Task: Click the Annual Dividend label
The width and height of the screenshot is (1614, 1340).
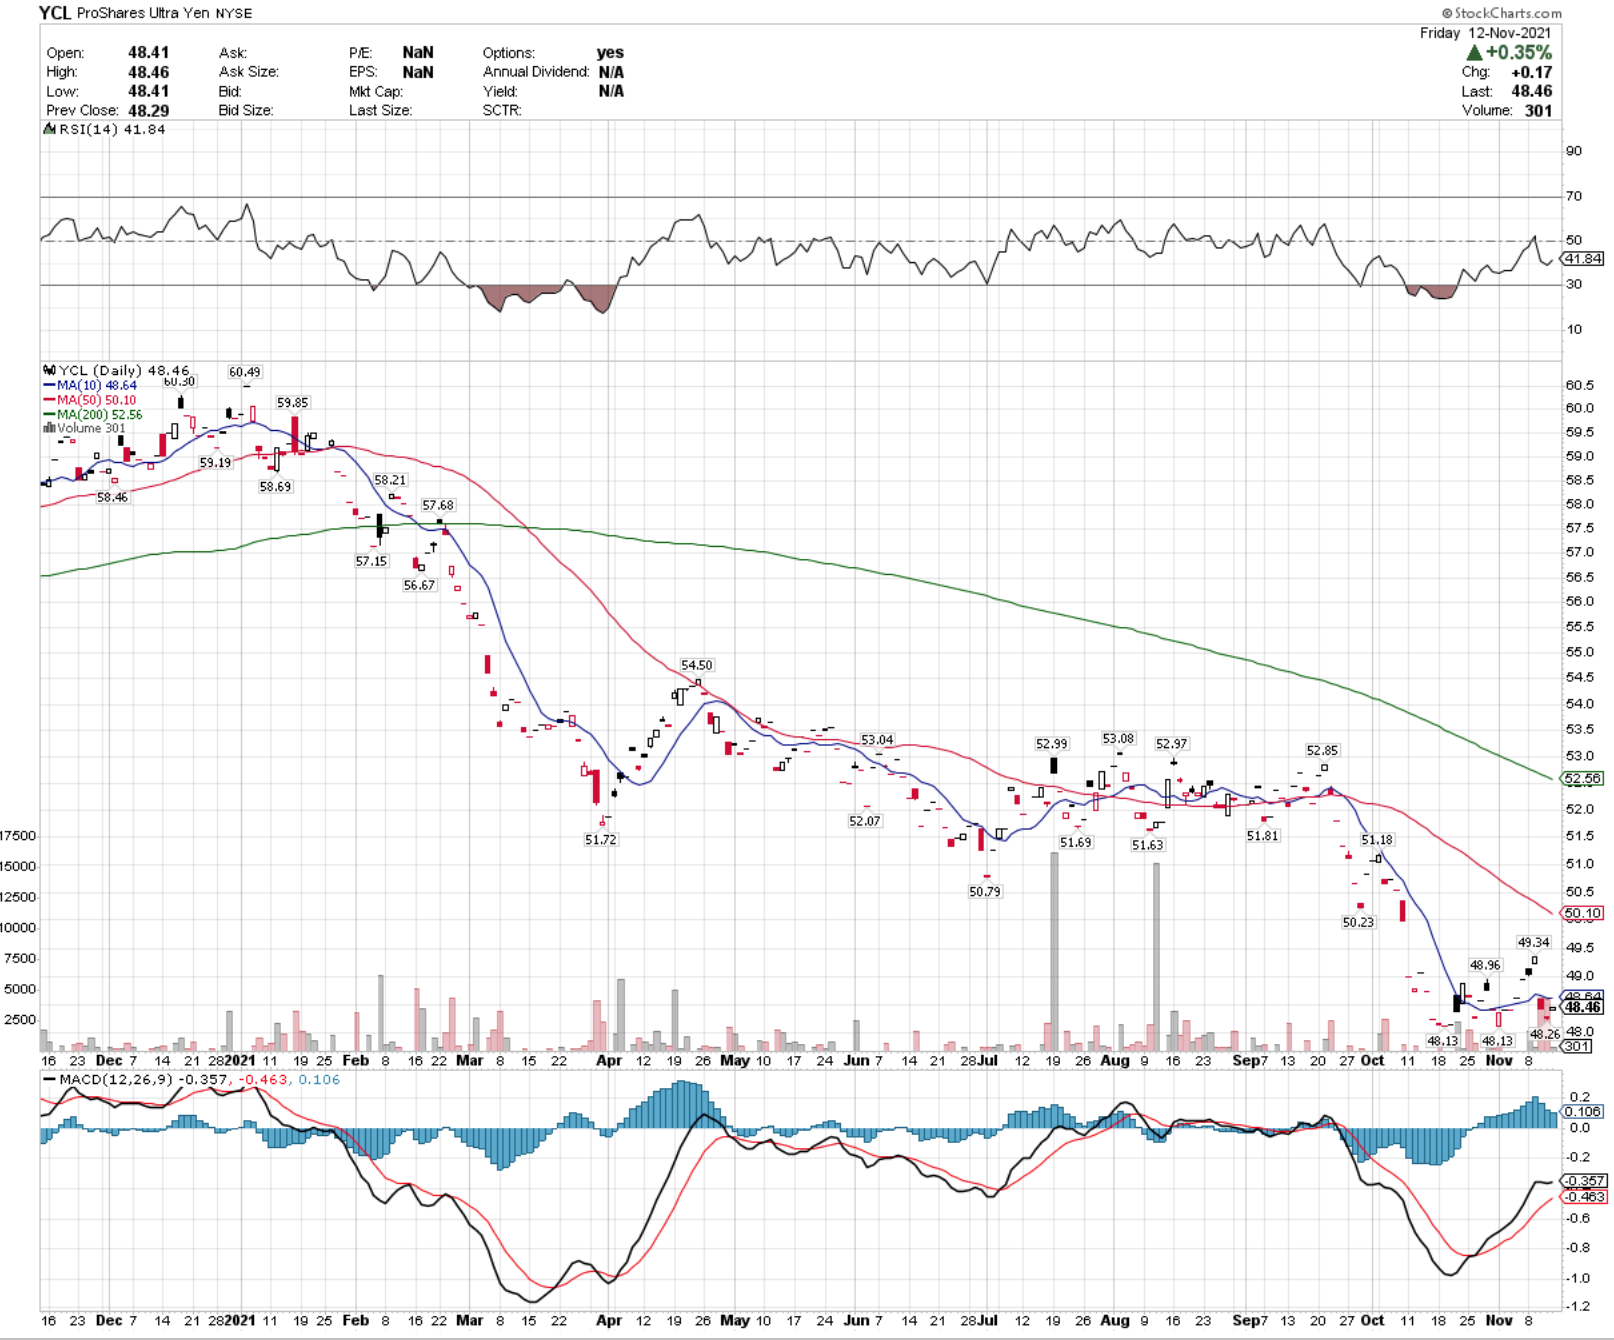Action: pyautogui.click(x=536, y=72)
